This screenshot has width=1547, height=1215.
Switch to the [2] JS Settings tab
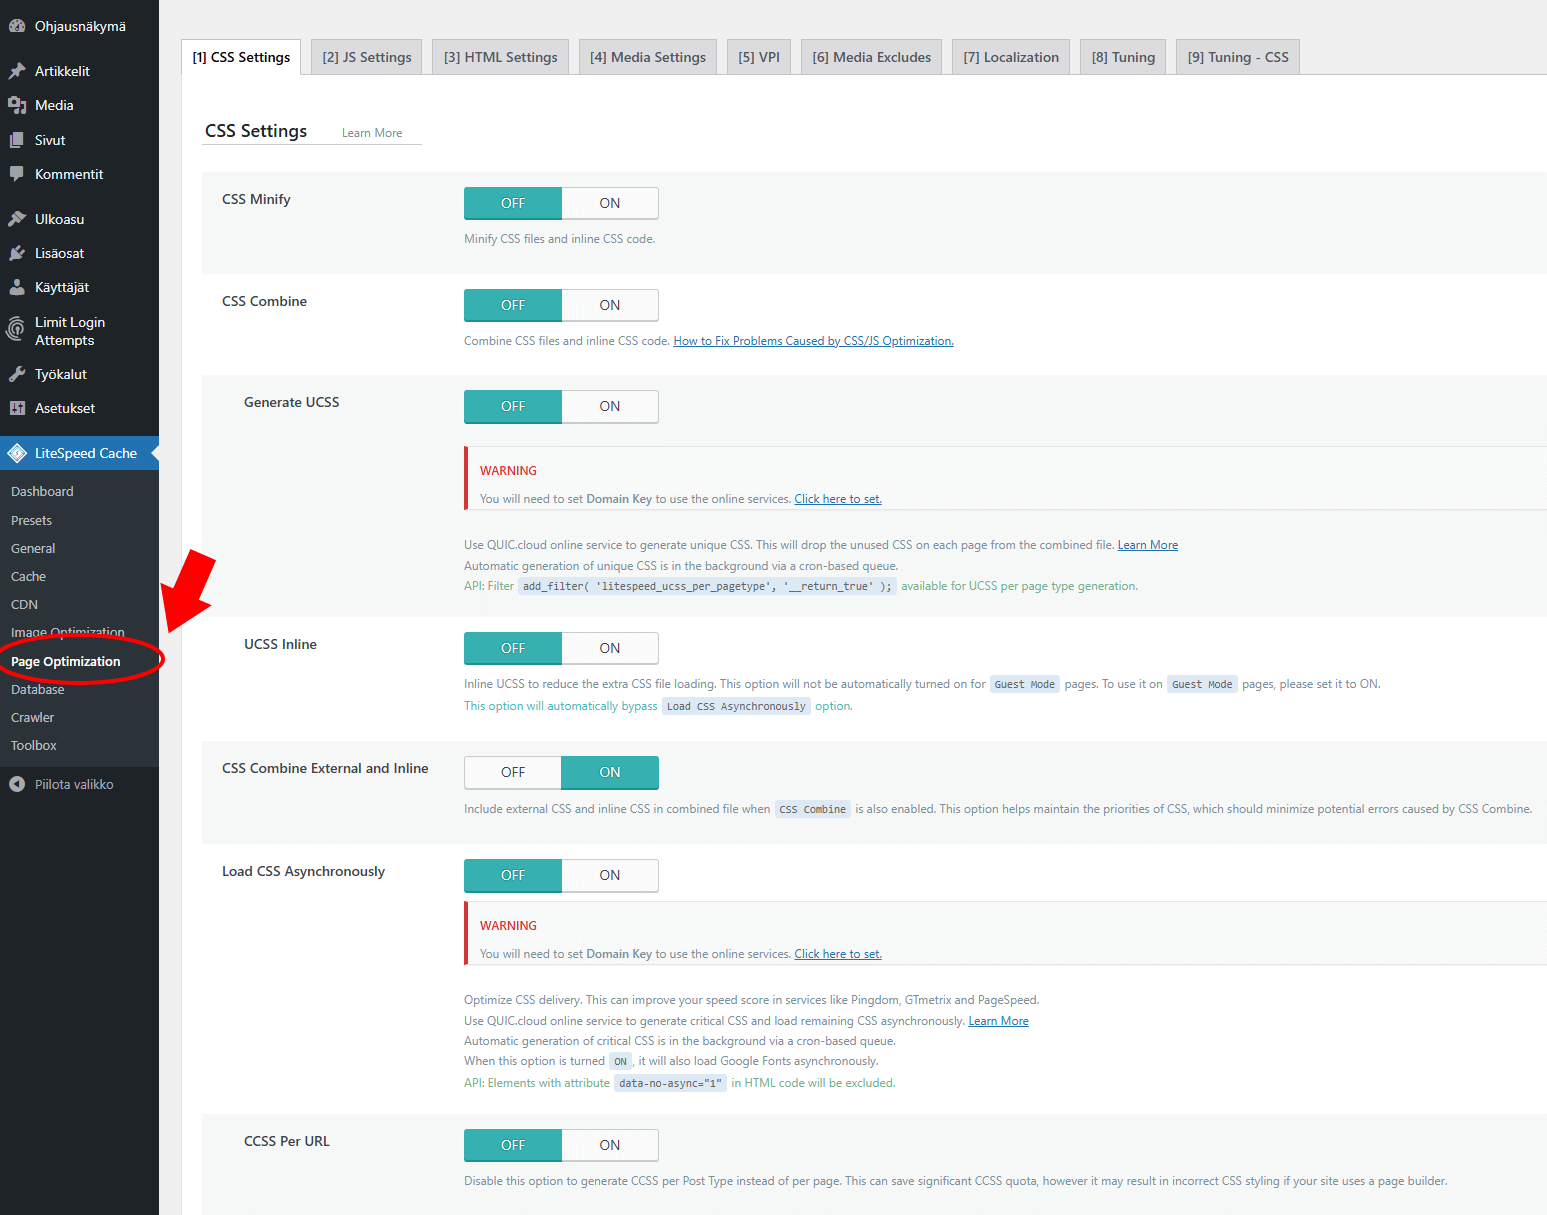pyautogui.click(x=367, y=57)
